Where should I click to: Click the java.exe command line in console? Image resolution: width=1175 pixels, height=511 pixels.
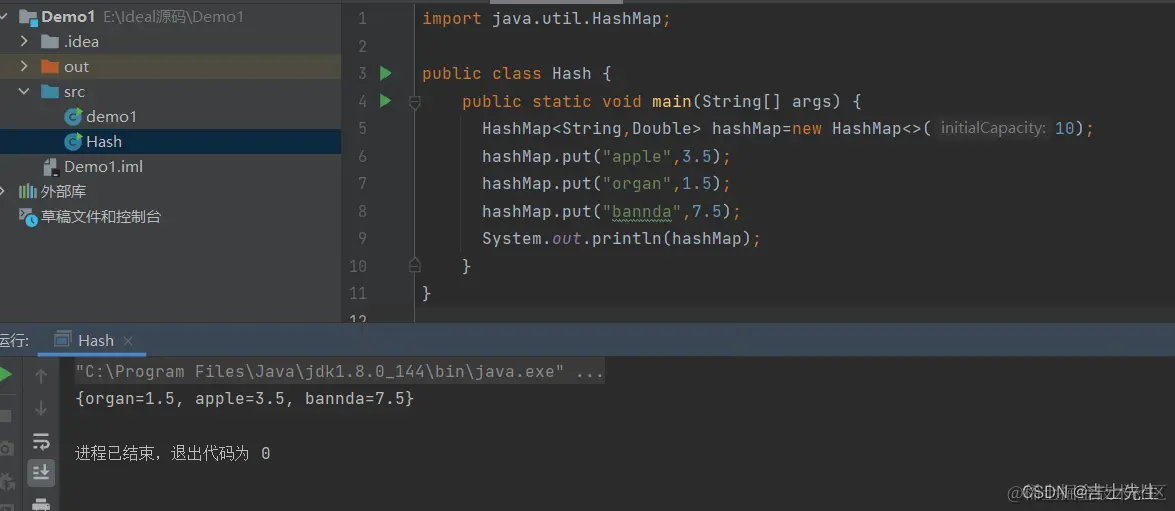pos(339,372)
